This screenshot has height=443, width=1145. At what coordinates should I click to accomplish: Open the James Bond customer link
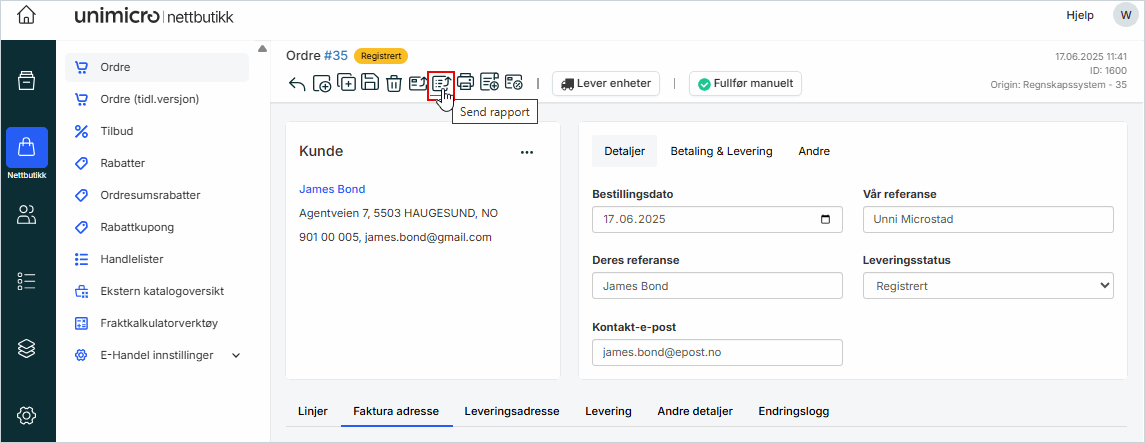[x=332, y=189]
